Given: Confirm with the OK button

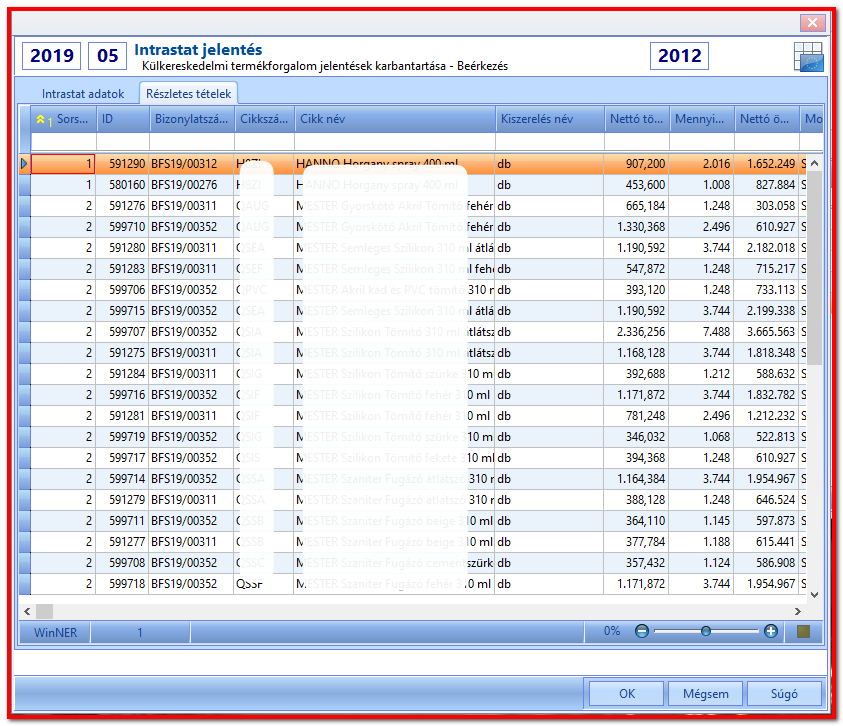Looking at the screenshot, I should [626, 694].
